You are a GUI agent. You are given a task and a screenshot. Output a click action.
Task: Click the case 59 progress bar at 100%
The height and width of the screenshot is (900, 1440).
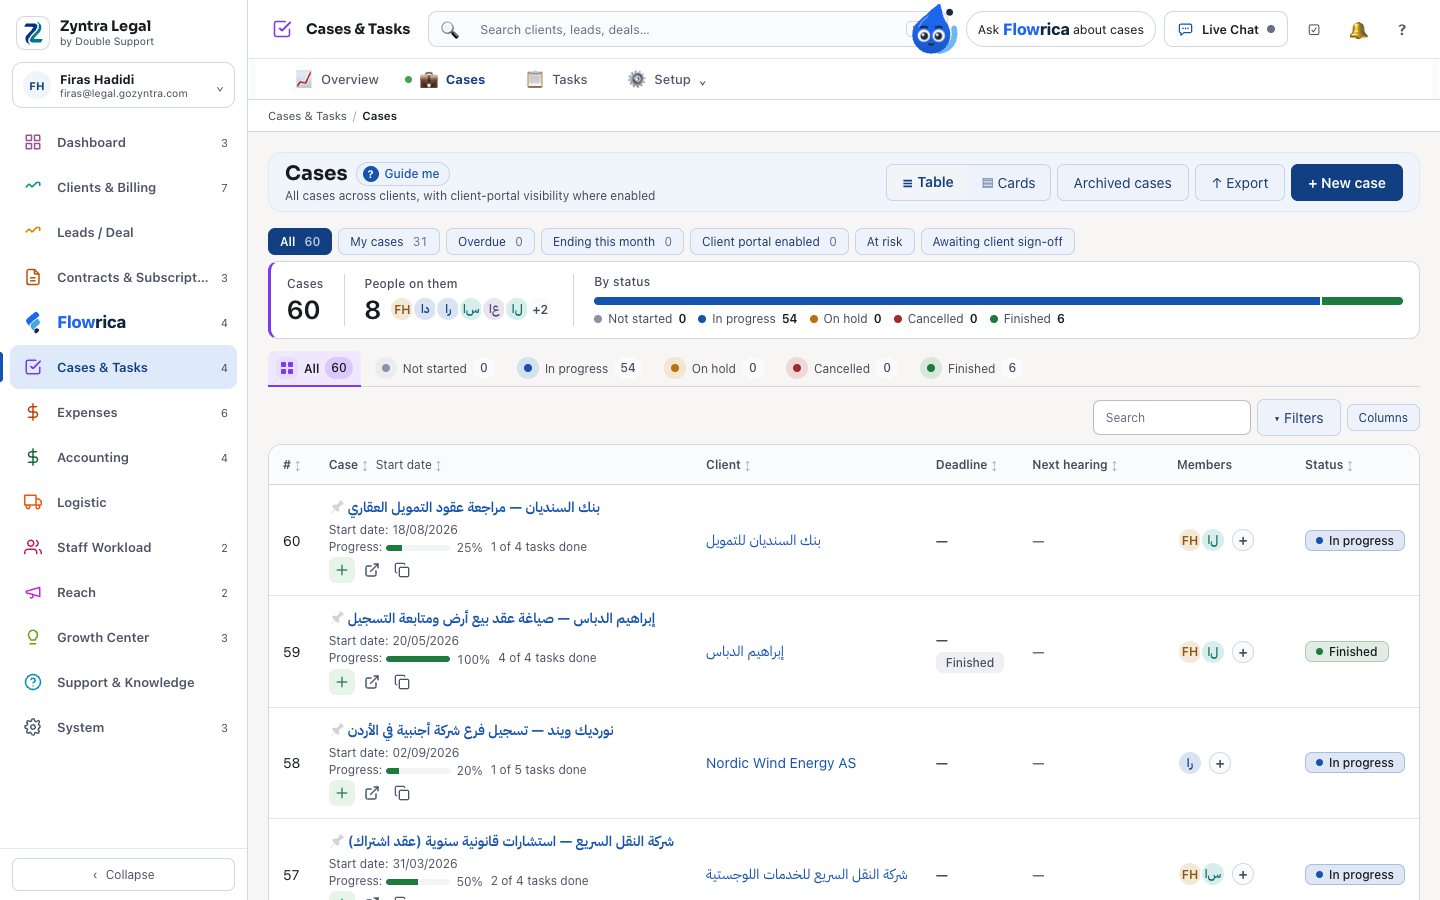tap(418, 659)
